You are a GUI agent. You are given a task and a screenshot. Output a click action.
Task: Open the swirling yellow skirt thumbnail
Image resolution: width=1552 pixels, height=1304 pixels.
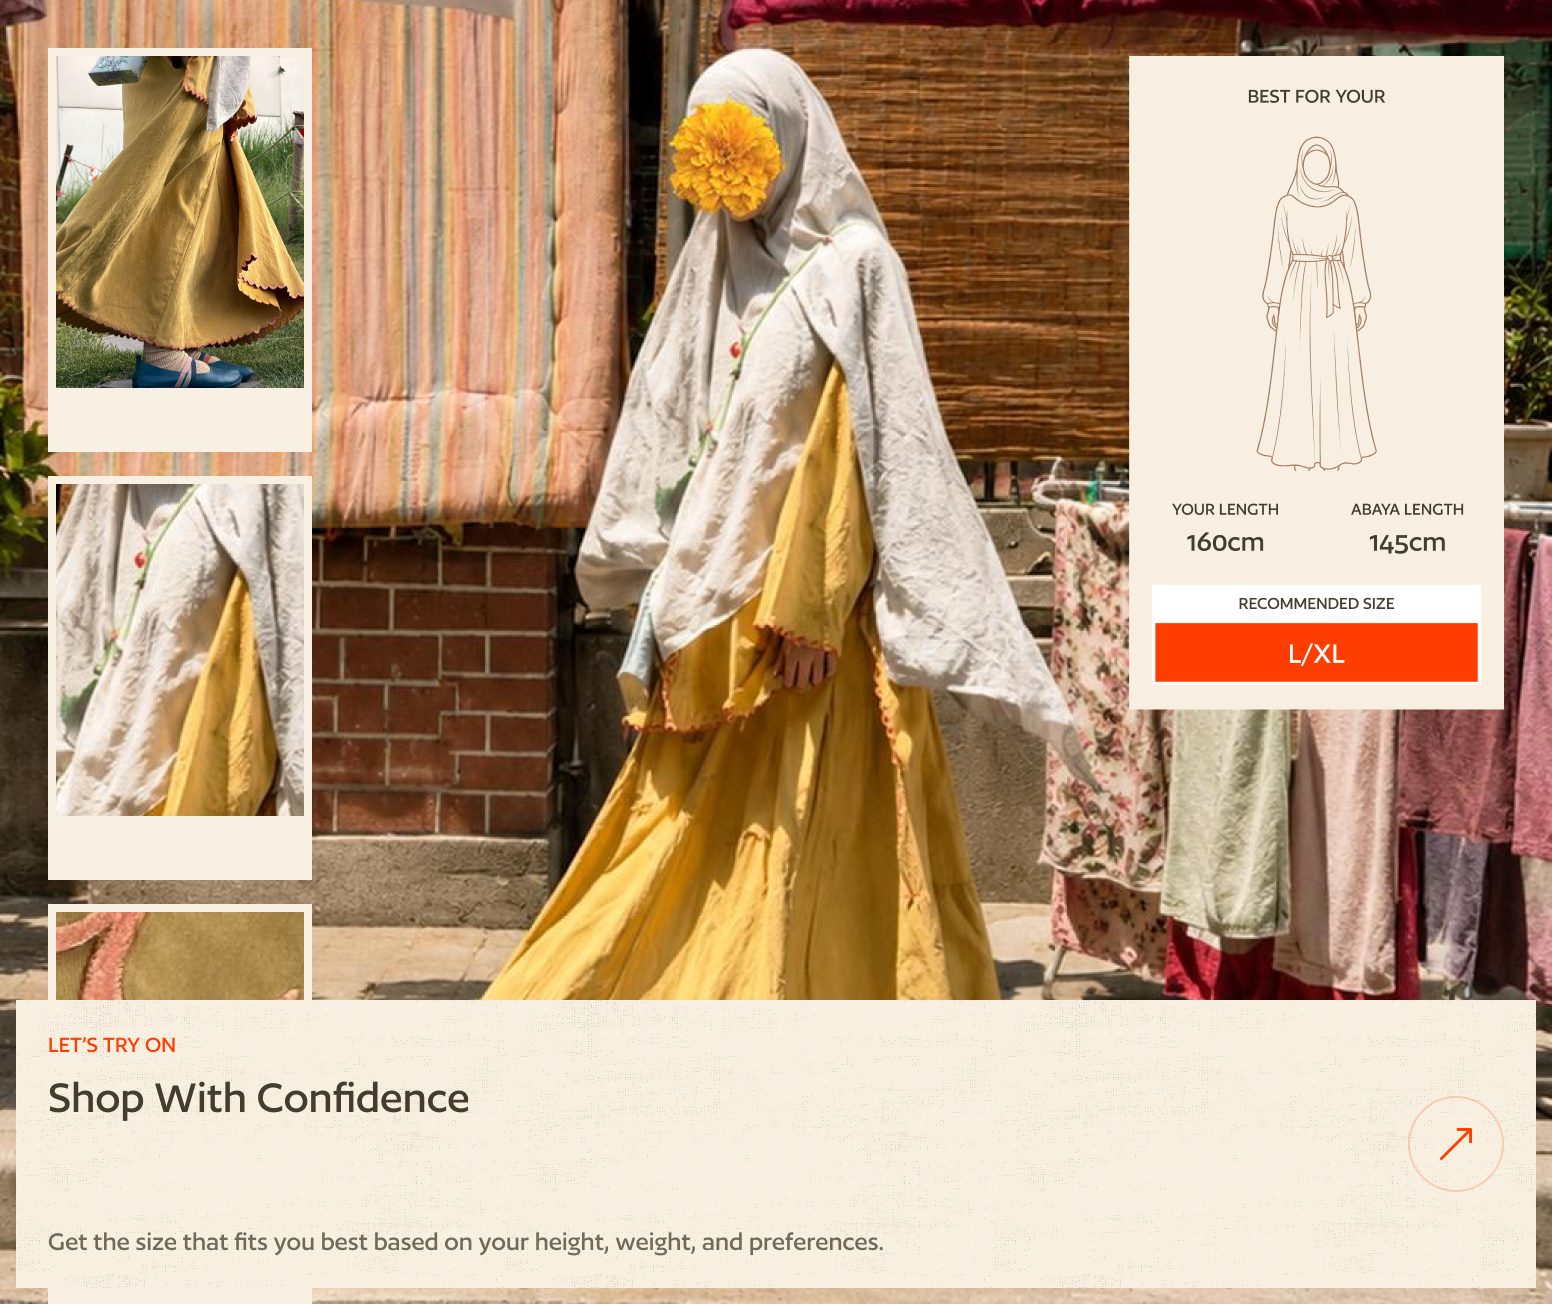[180, 222]
